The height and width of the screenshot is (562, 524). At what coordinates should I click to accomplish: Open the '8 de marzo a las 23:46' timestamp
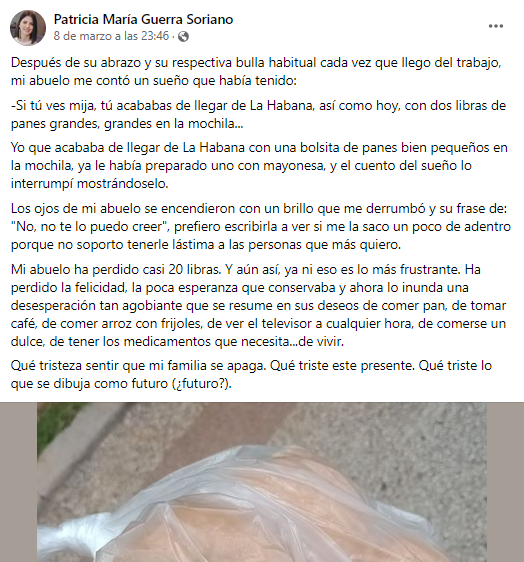[111, 36]
